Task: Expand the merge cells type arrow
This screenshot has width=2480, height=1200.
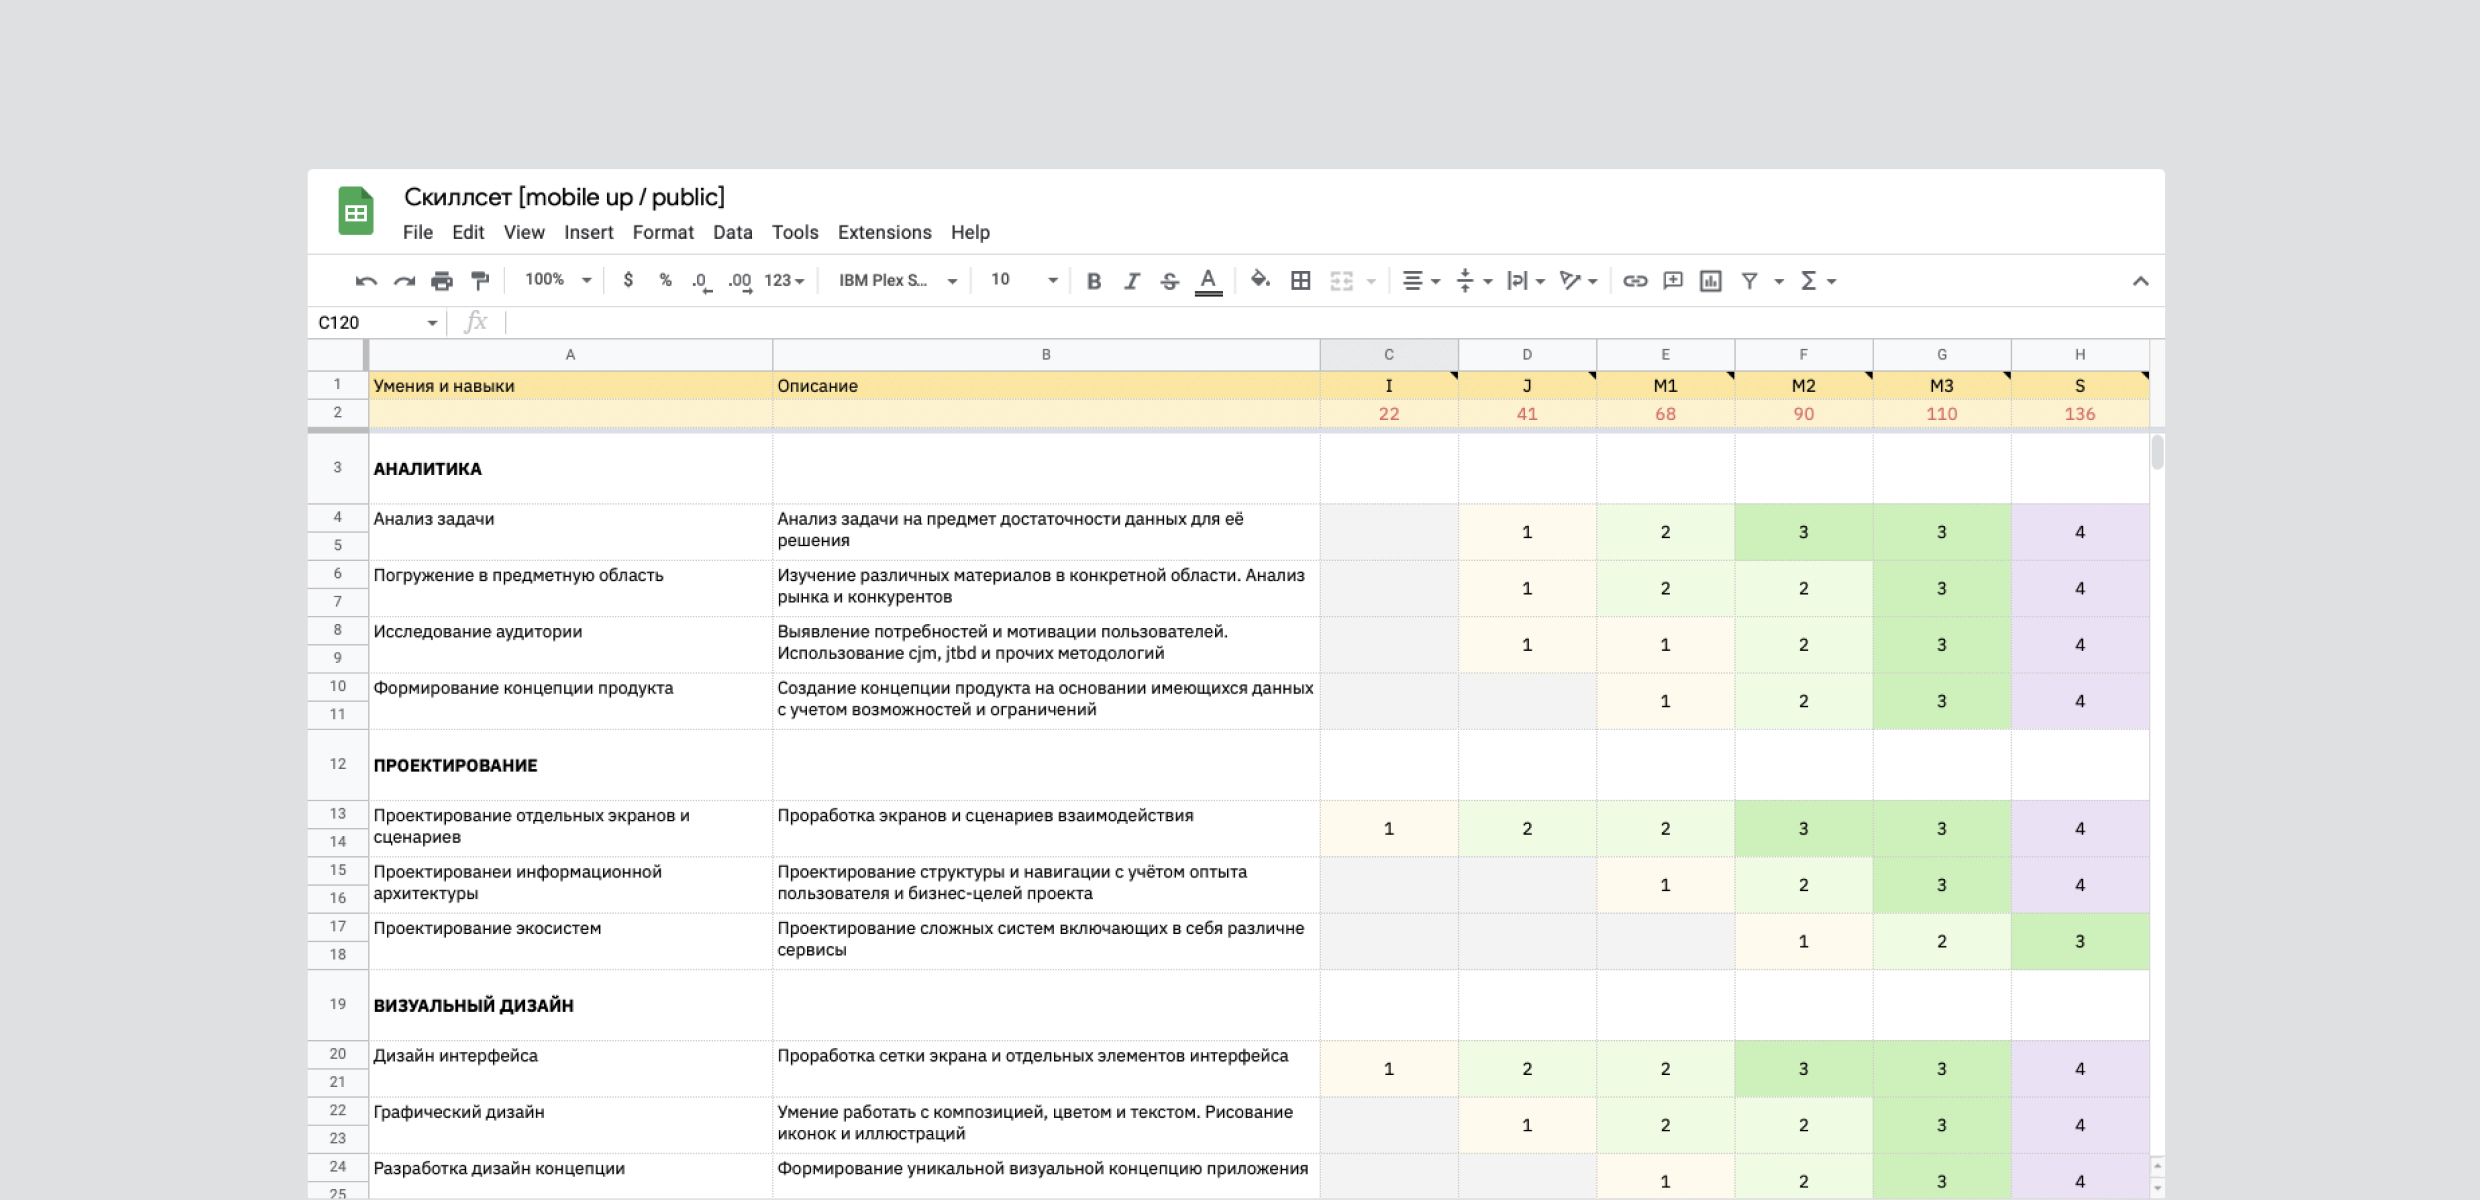Action: [1371, 282]
